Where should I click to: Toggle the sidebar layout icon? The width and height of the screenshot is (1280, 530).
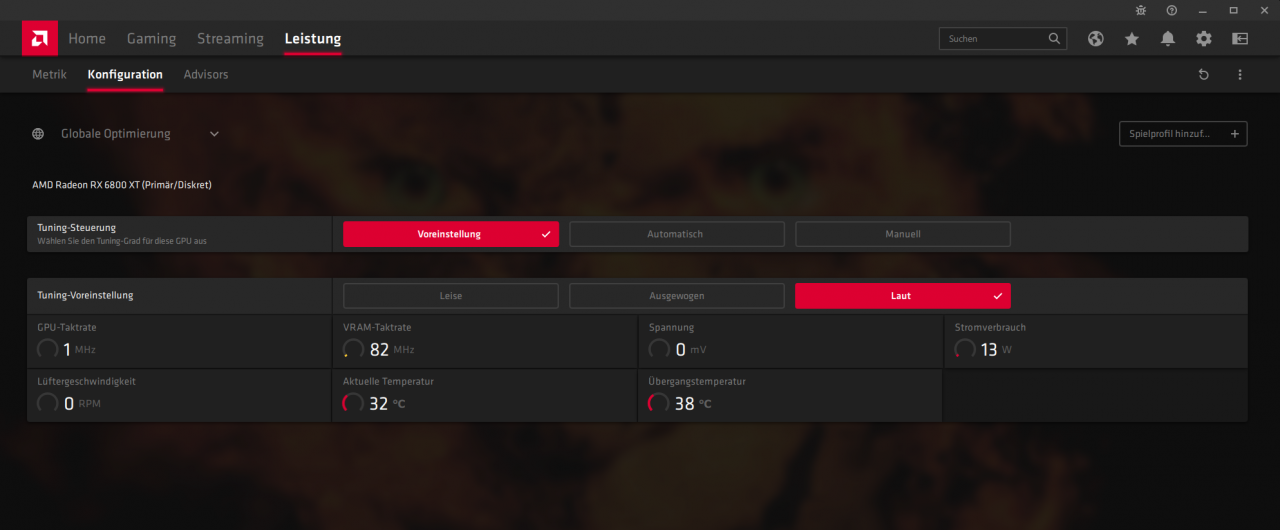(x=1240, y=38)
